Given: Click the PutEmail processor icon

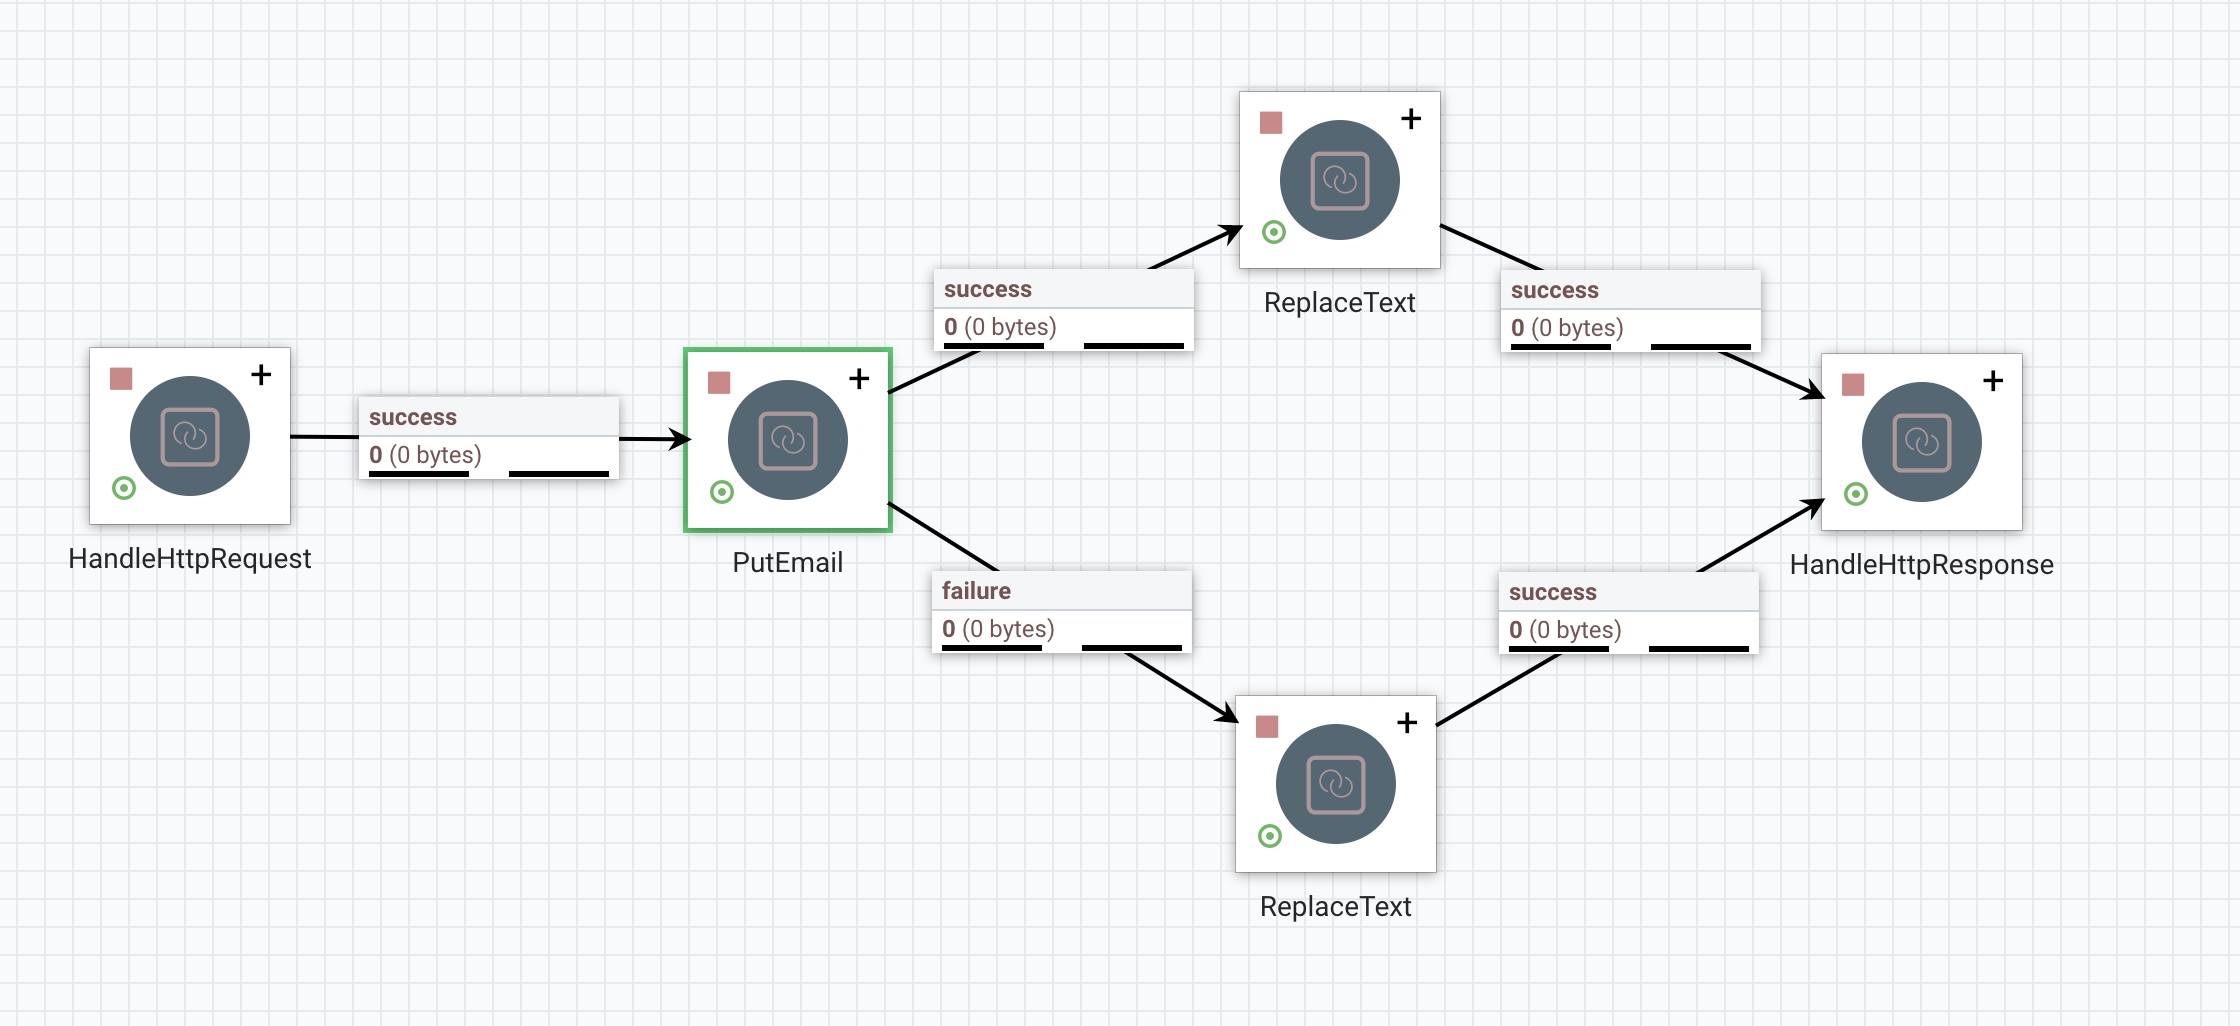Looking at the screenshot, I should click(788, 440).
